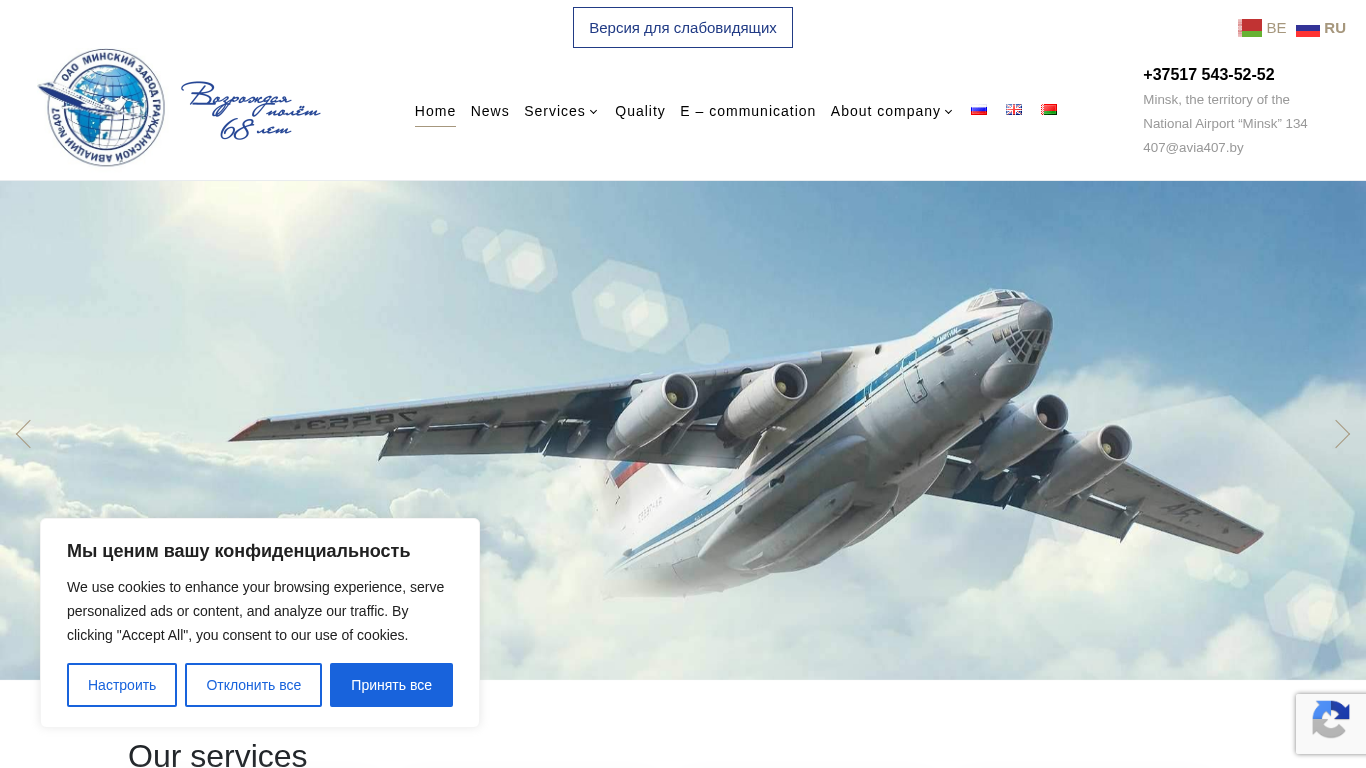This screenshot has width=1366, height=768.
Task: Reject cookies with Отклонить все
Action: click(x=253, y=685)
